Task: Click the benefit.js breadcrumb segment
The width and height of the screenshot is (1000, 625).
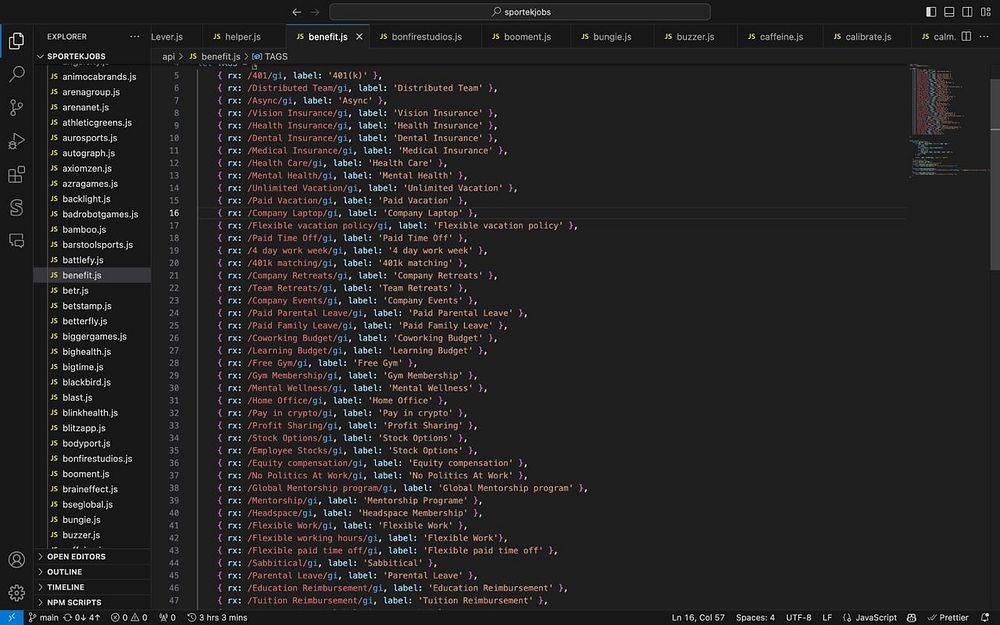Action: [x=215, y=56]
